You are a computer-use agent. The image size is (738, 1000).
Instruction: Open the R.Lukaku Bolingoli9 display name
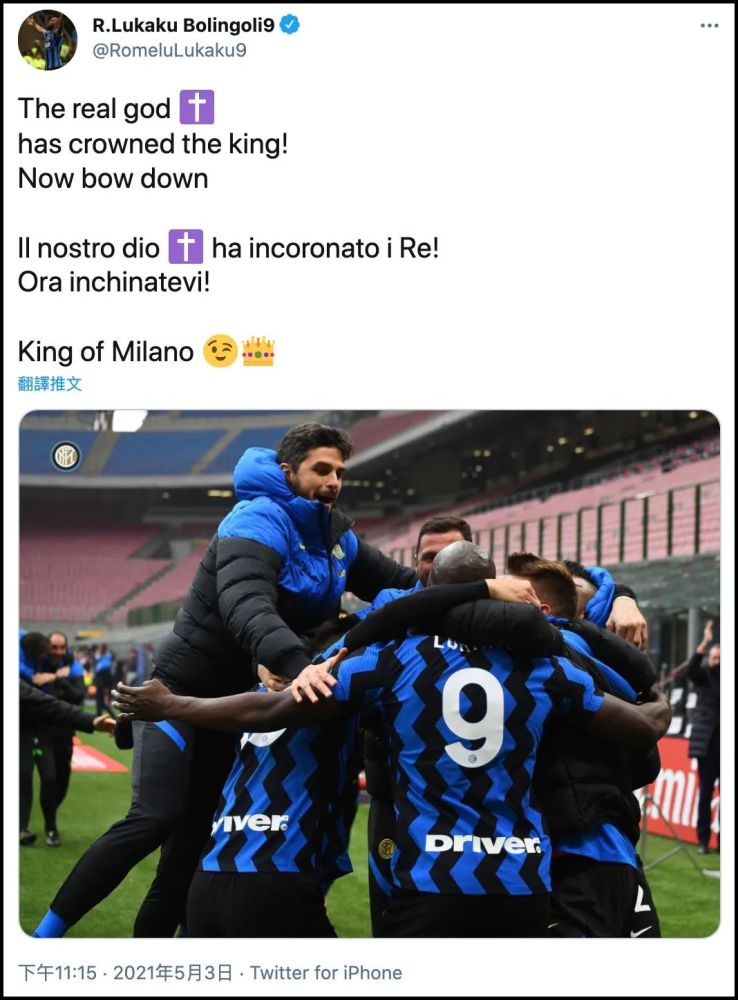coord(184,25)
